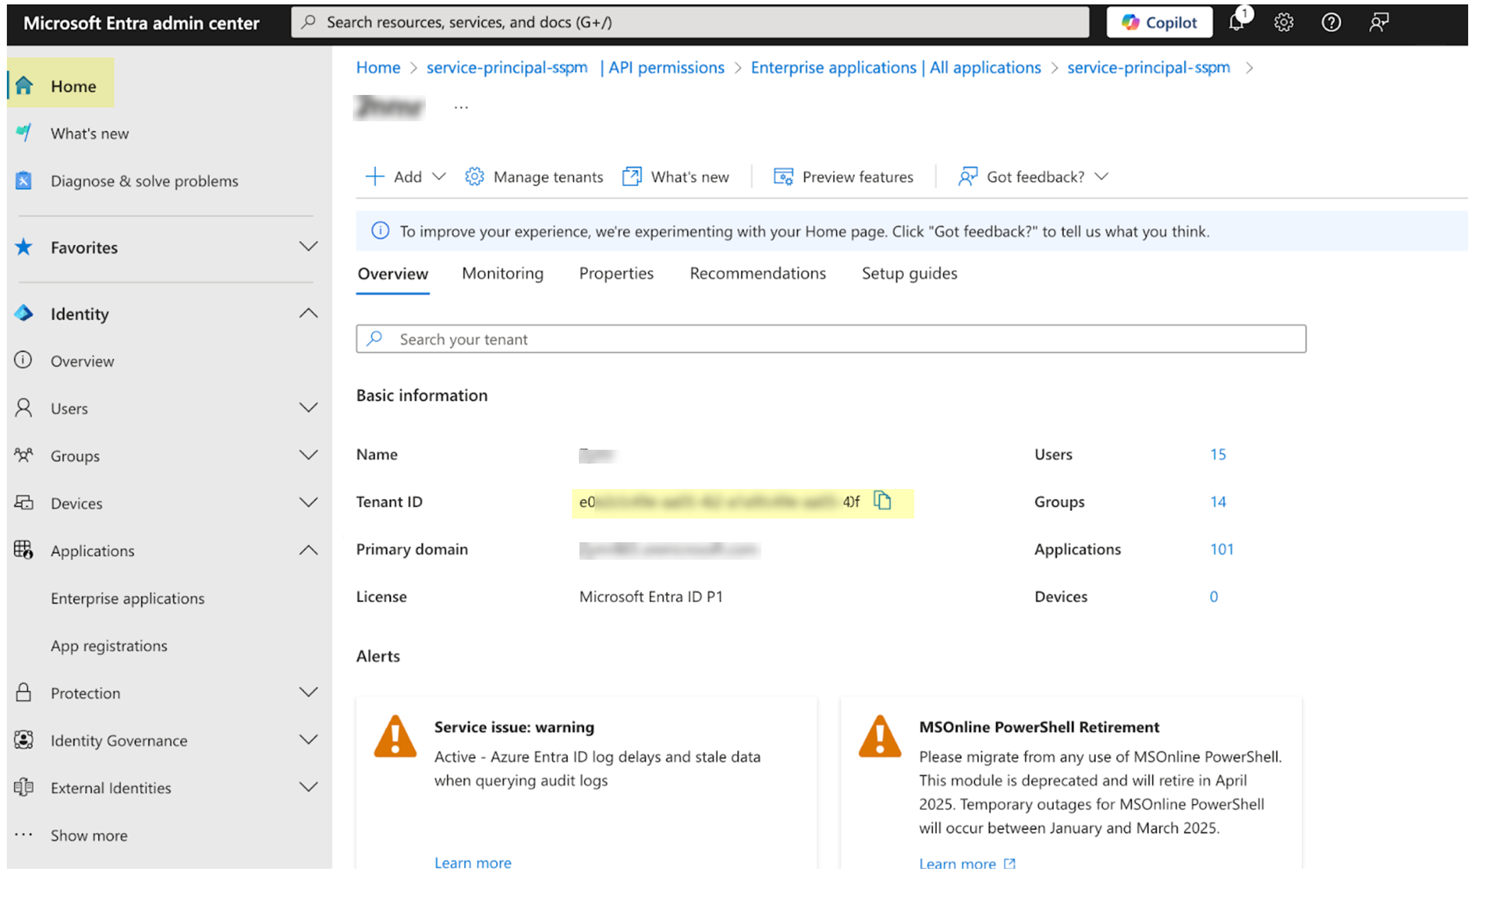
Task: Click the Diagnose & solve problems icon
Action: [24, 181]
